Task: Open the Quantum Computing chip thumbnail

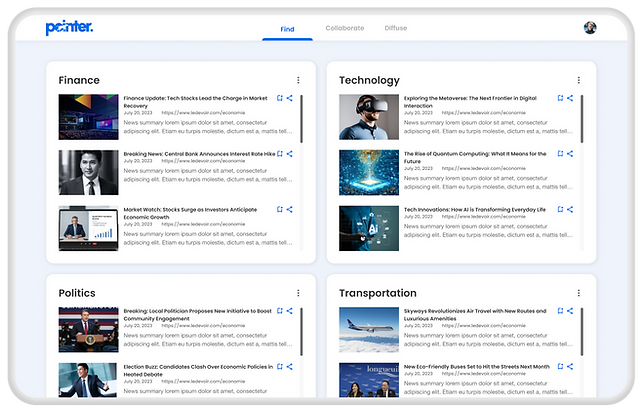Action: pos(369,173)
